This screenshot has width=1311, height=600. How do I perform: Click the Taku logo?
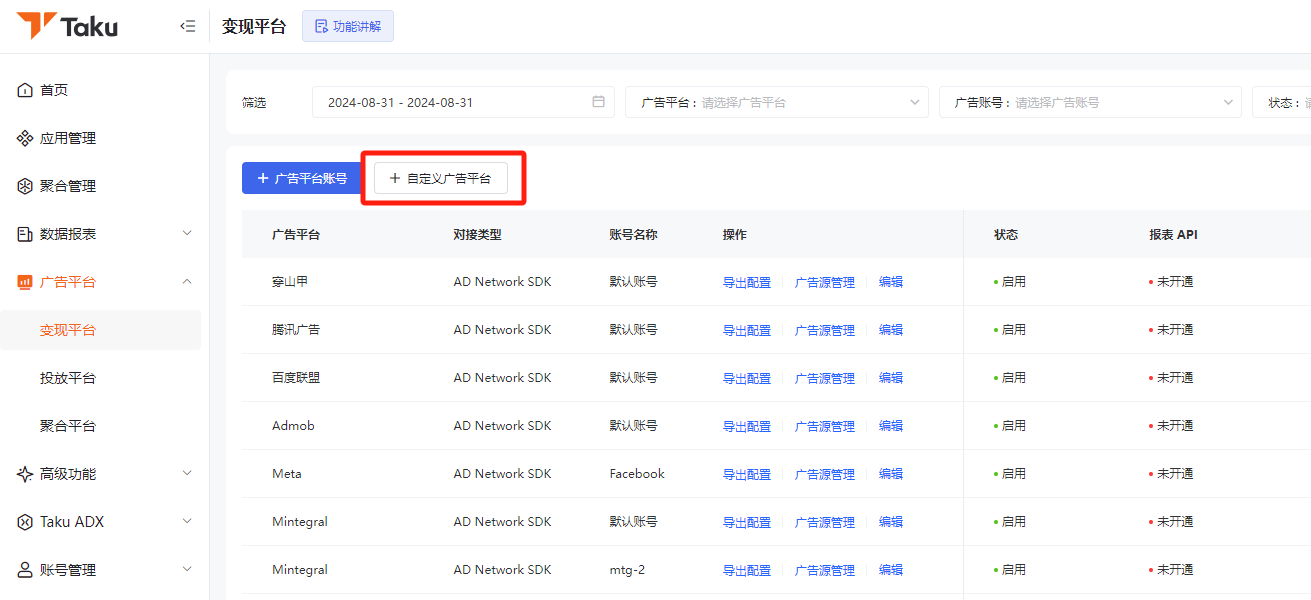pyautogui.click(x=68, y=26)
